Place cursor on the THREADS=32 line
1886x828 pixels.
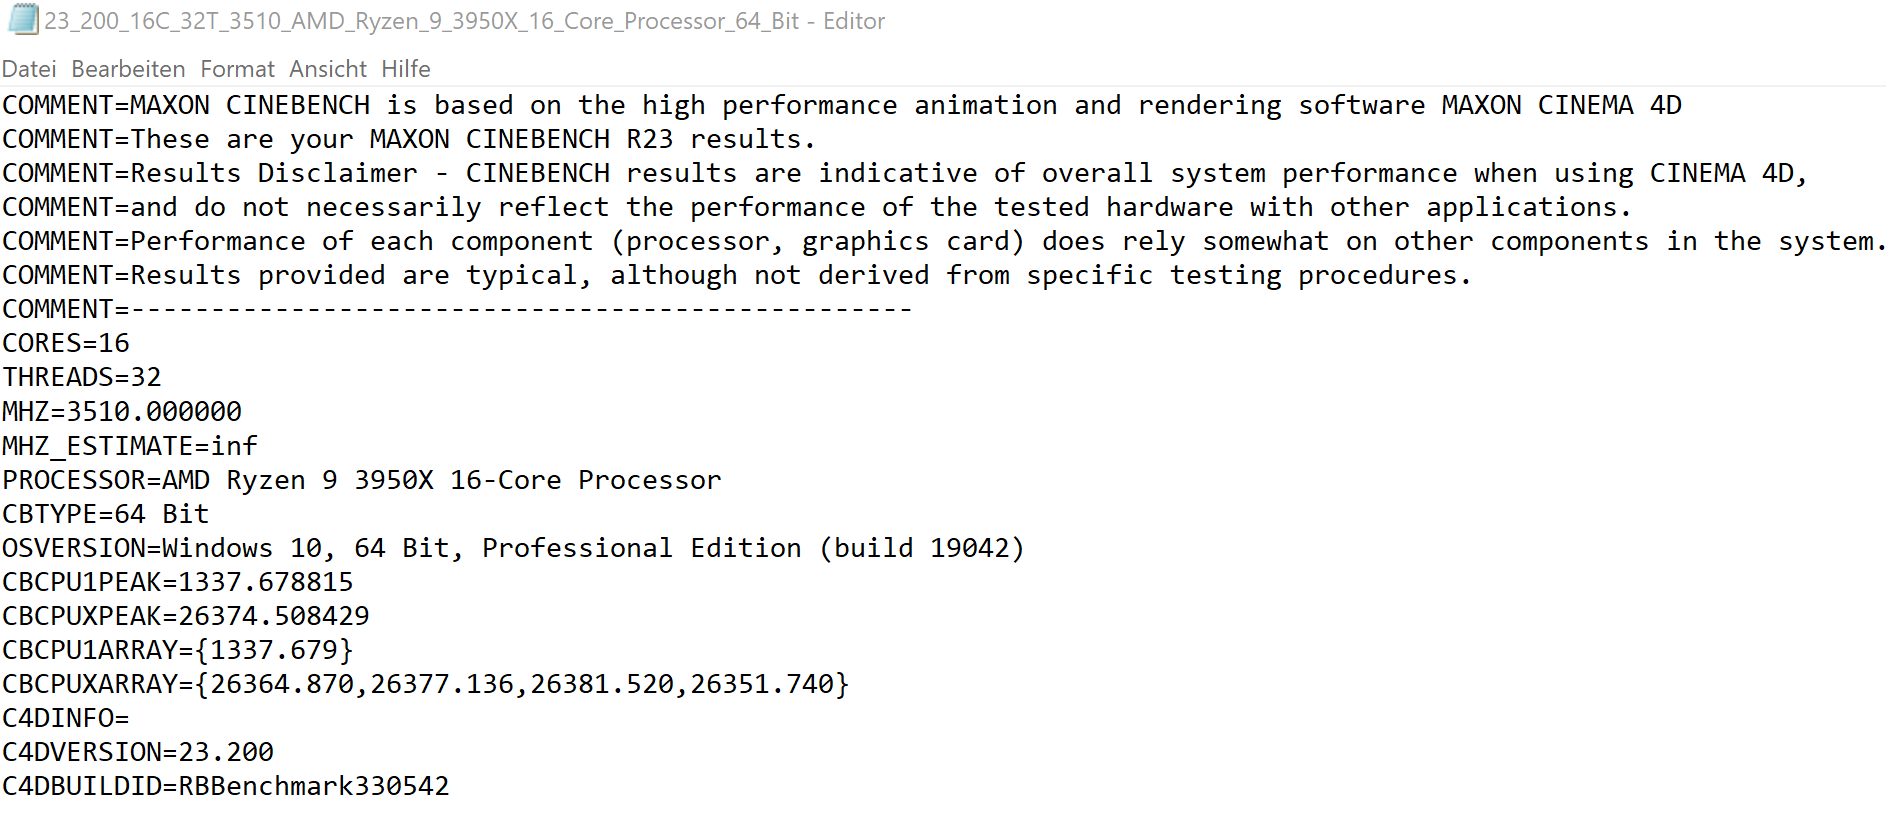[x=82, y=377]
